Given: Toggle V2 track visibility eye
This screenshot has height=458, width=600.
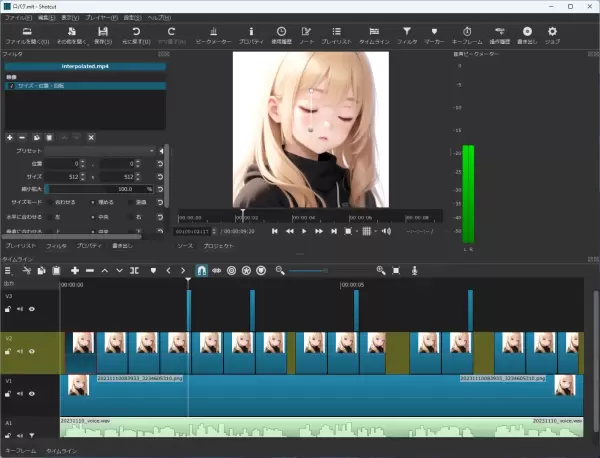Looking at the screenshot, I should coord(32,351).
